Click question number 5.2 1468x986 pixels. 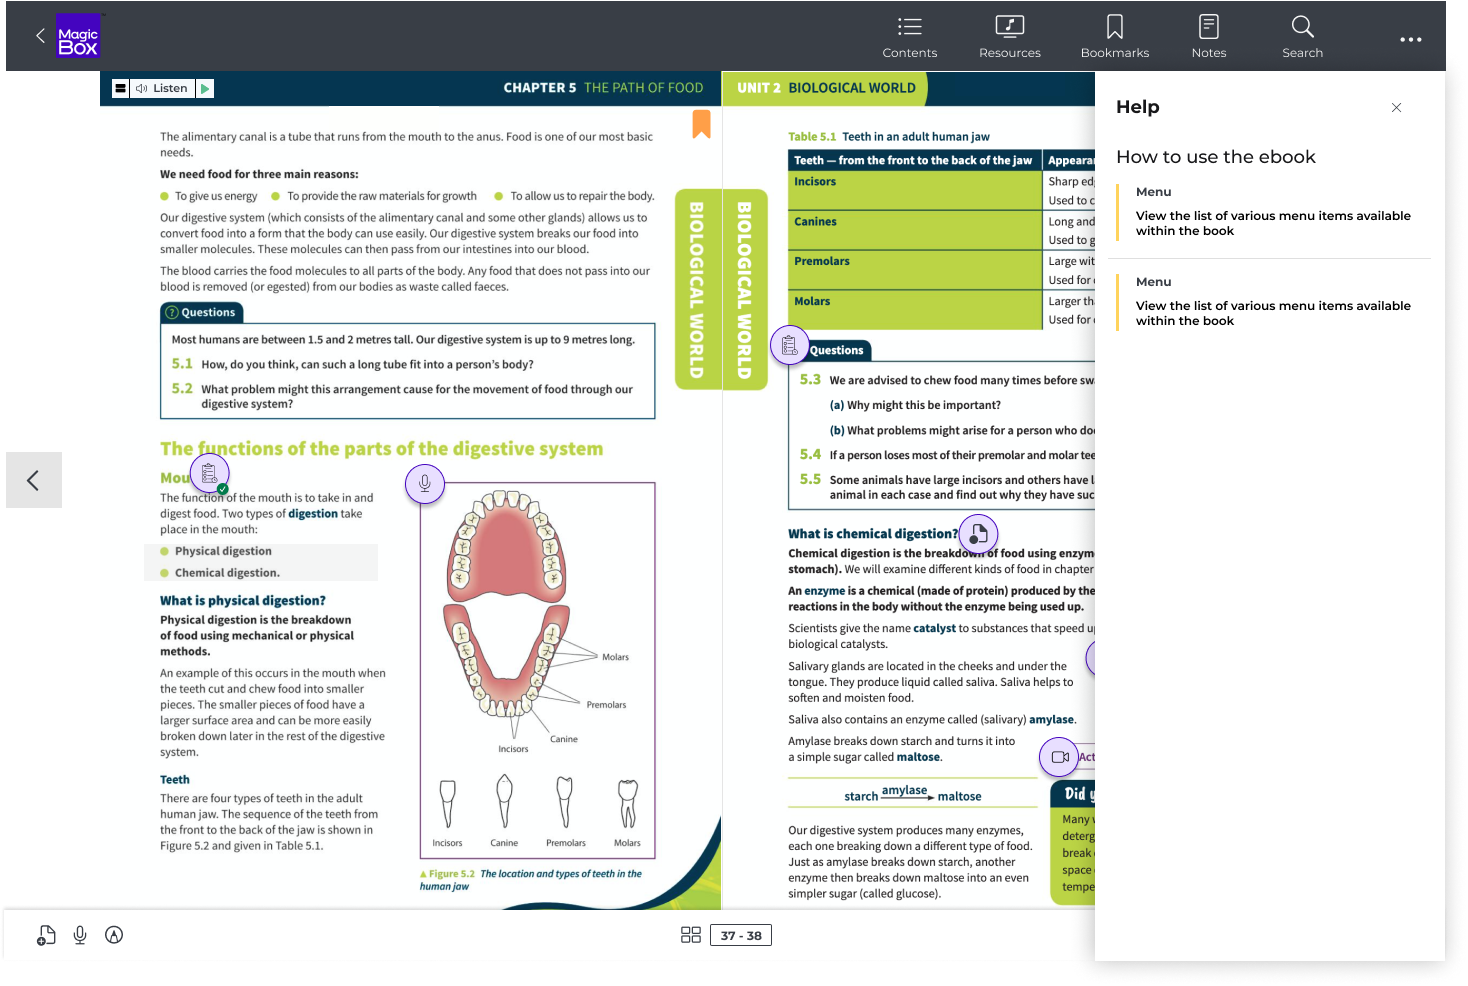coord(182,388)
